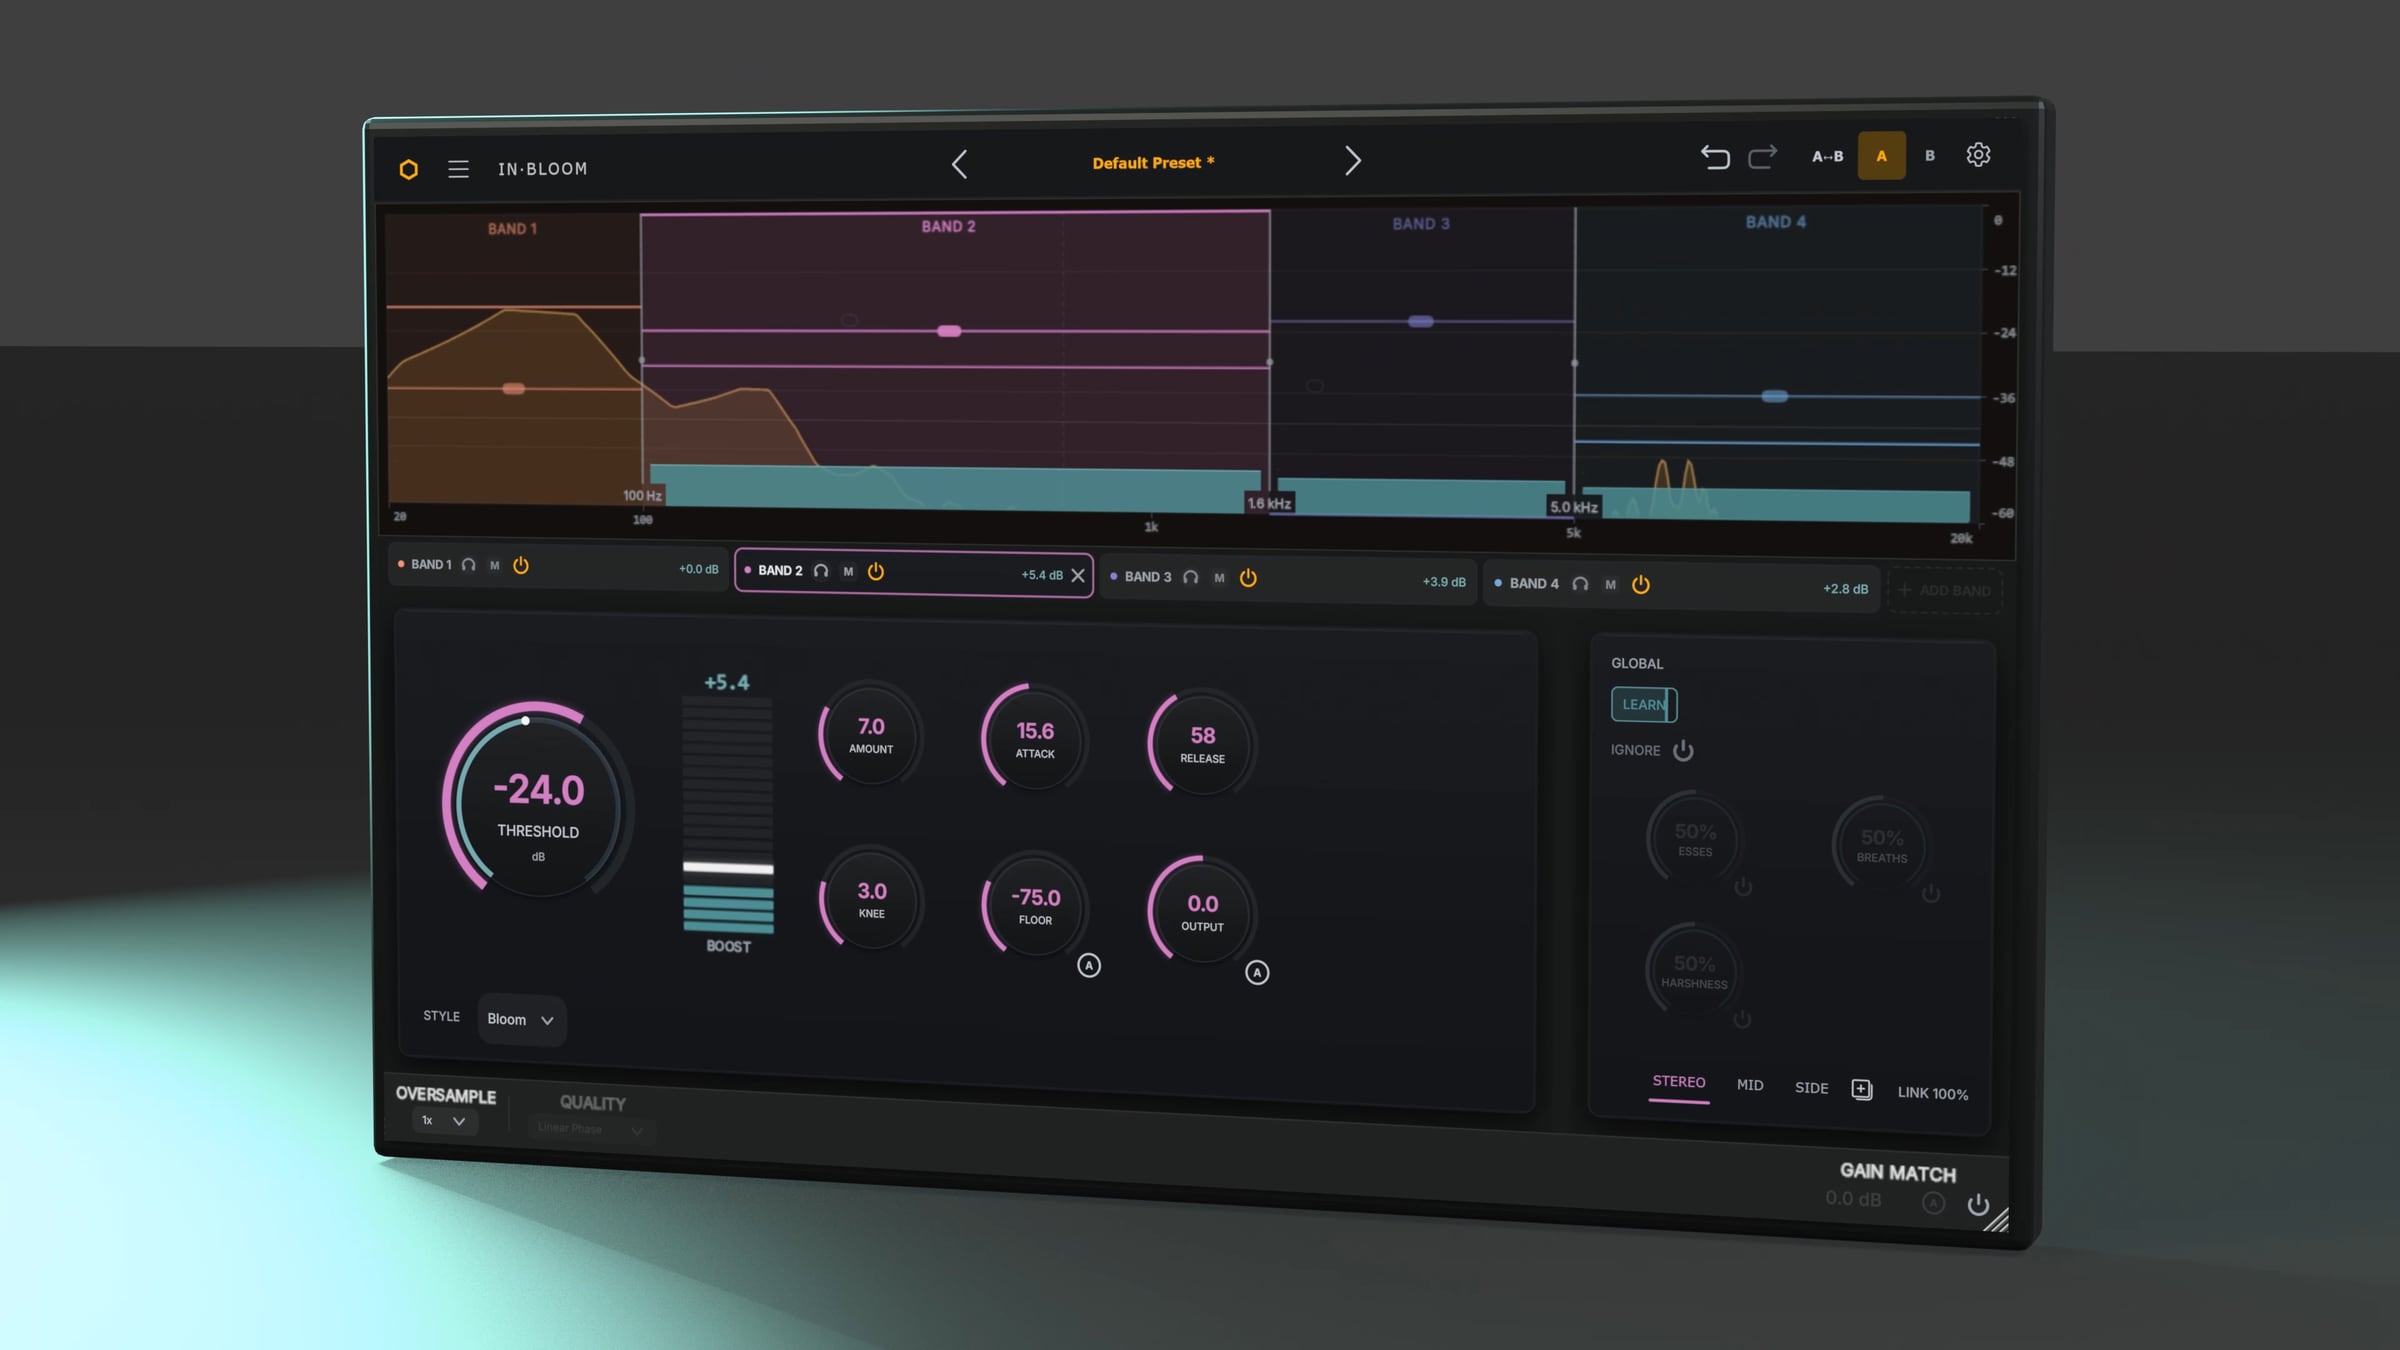Toggle Band 2 power button
This screenshot has height=1350, width=2400.
click(x=876, y=571)
